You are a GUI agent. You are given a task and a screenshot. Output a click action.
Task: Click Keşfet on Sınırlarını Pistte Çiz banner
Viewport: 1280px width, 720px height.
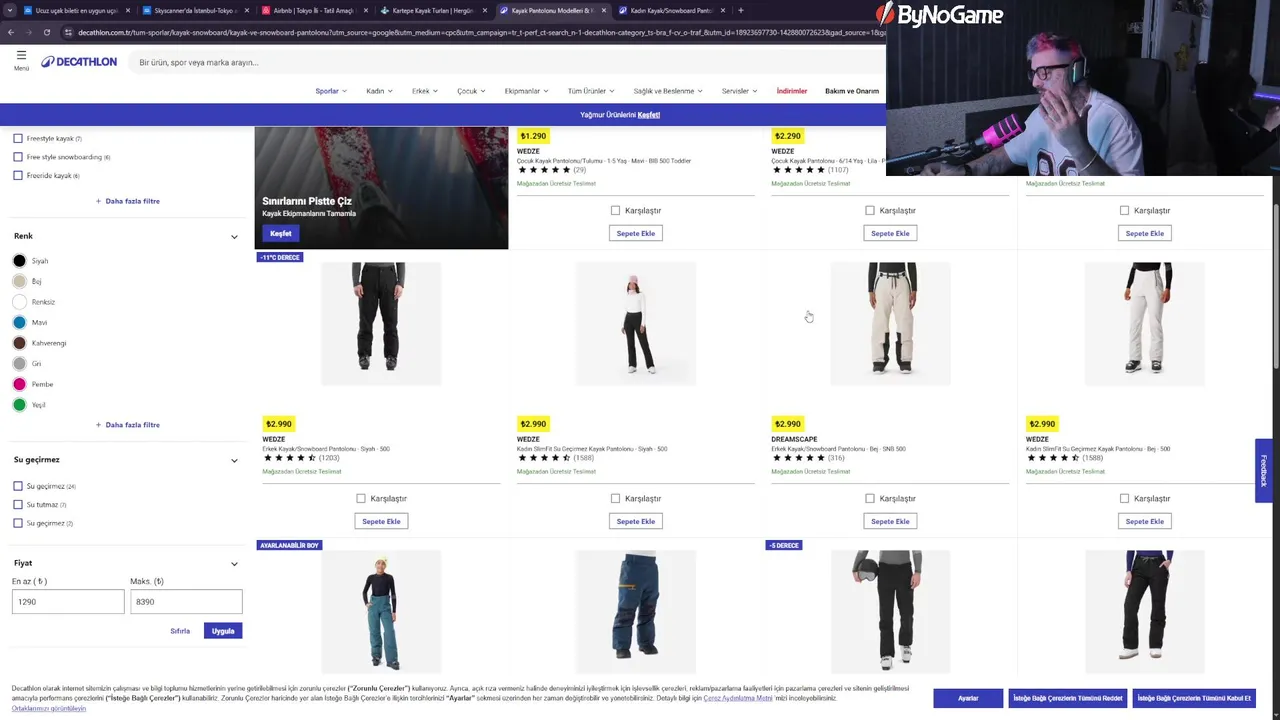click(x=280, y=233)
